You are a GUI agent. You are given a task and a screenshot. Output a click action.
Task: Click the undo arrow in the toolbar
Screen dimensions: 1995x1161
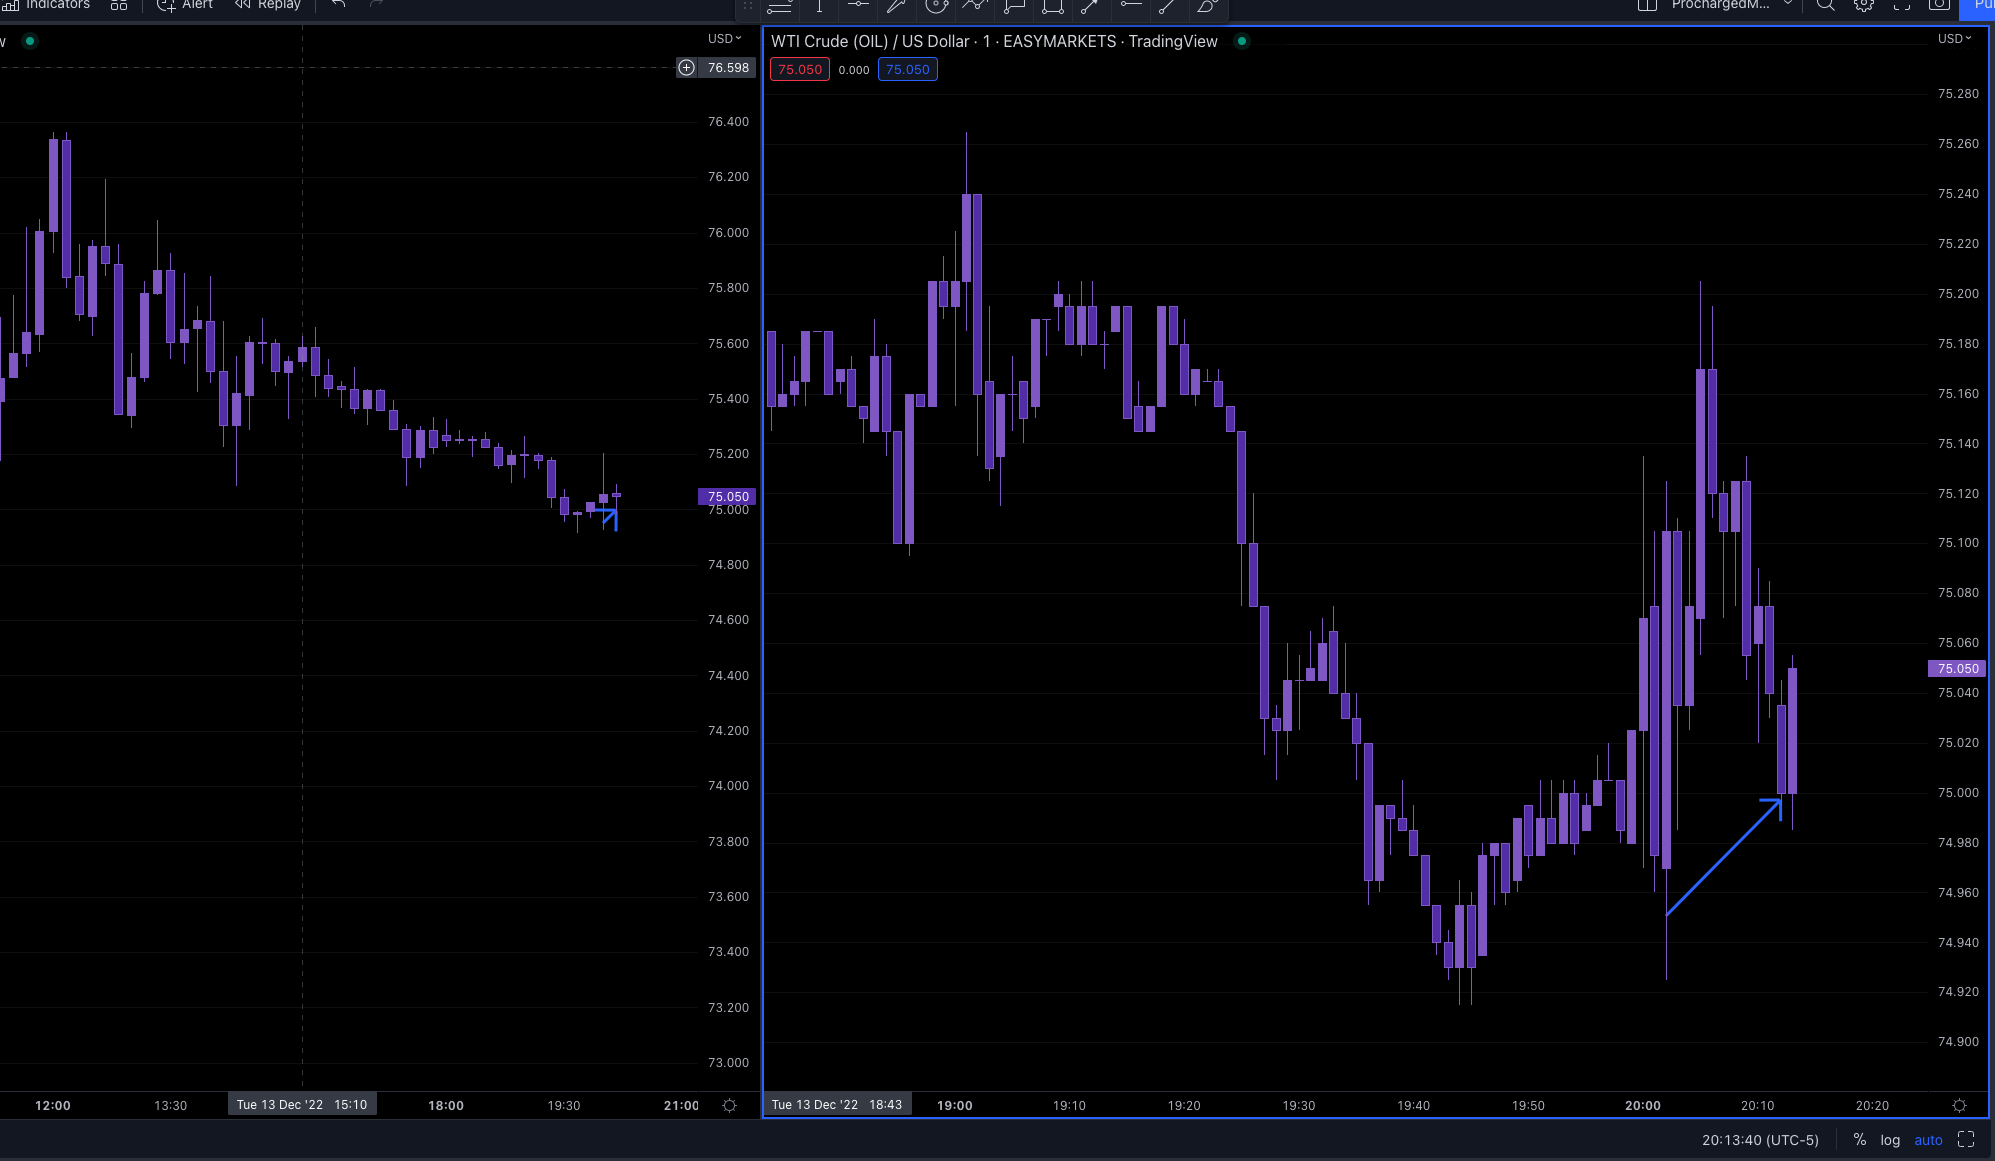coord(337,5)
